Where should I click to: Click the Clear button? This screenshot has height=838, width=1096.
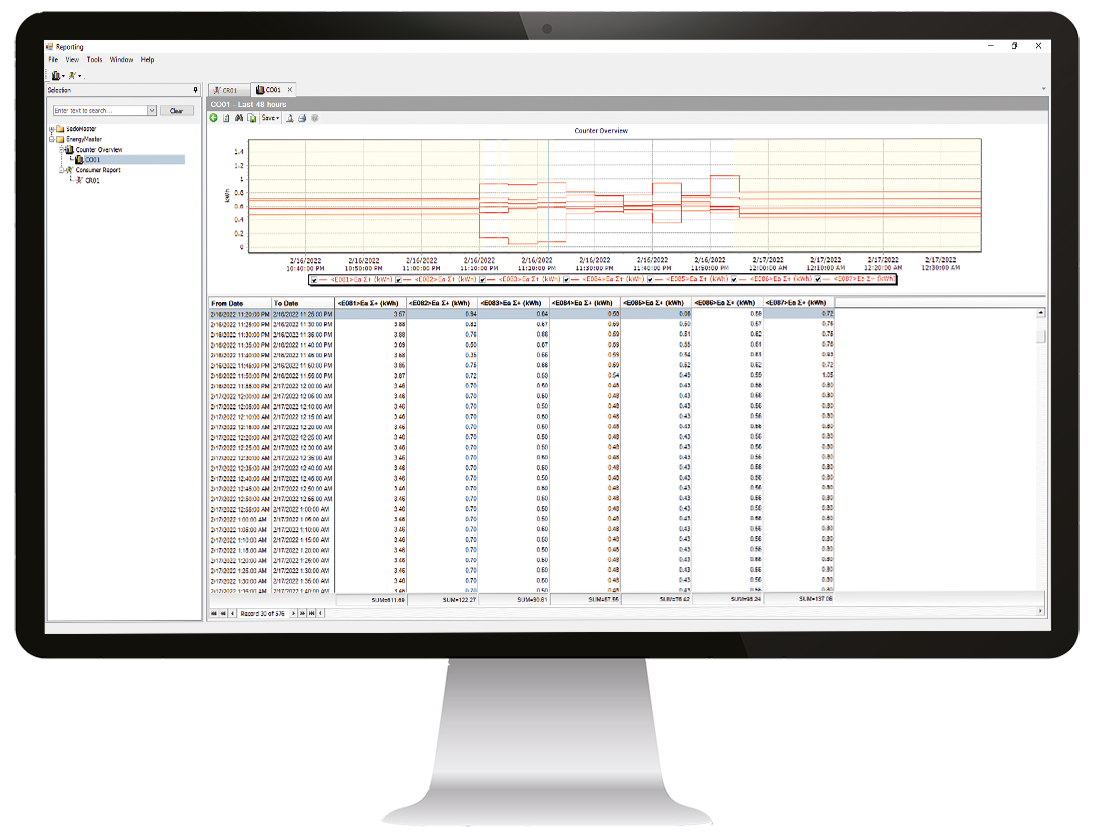pos(176,111)
